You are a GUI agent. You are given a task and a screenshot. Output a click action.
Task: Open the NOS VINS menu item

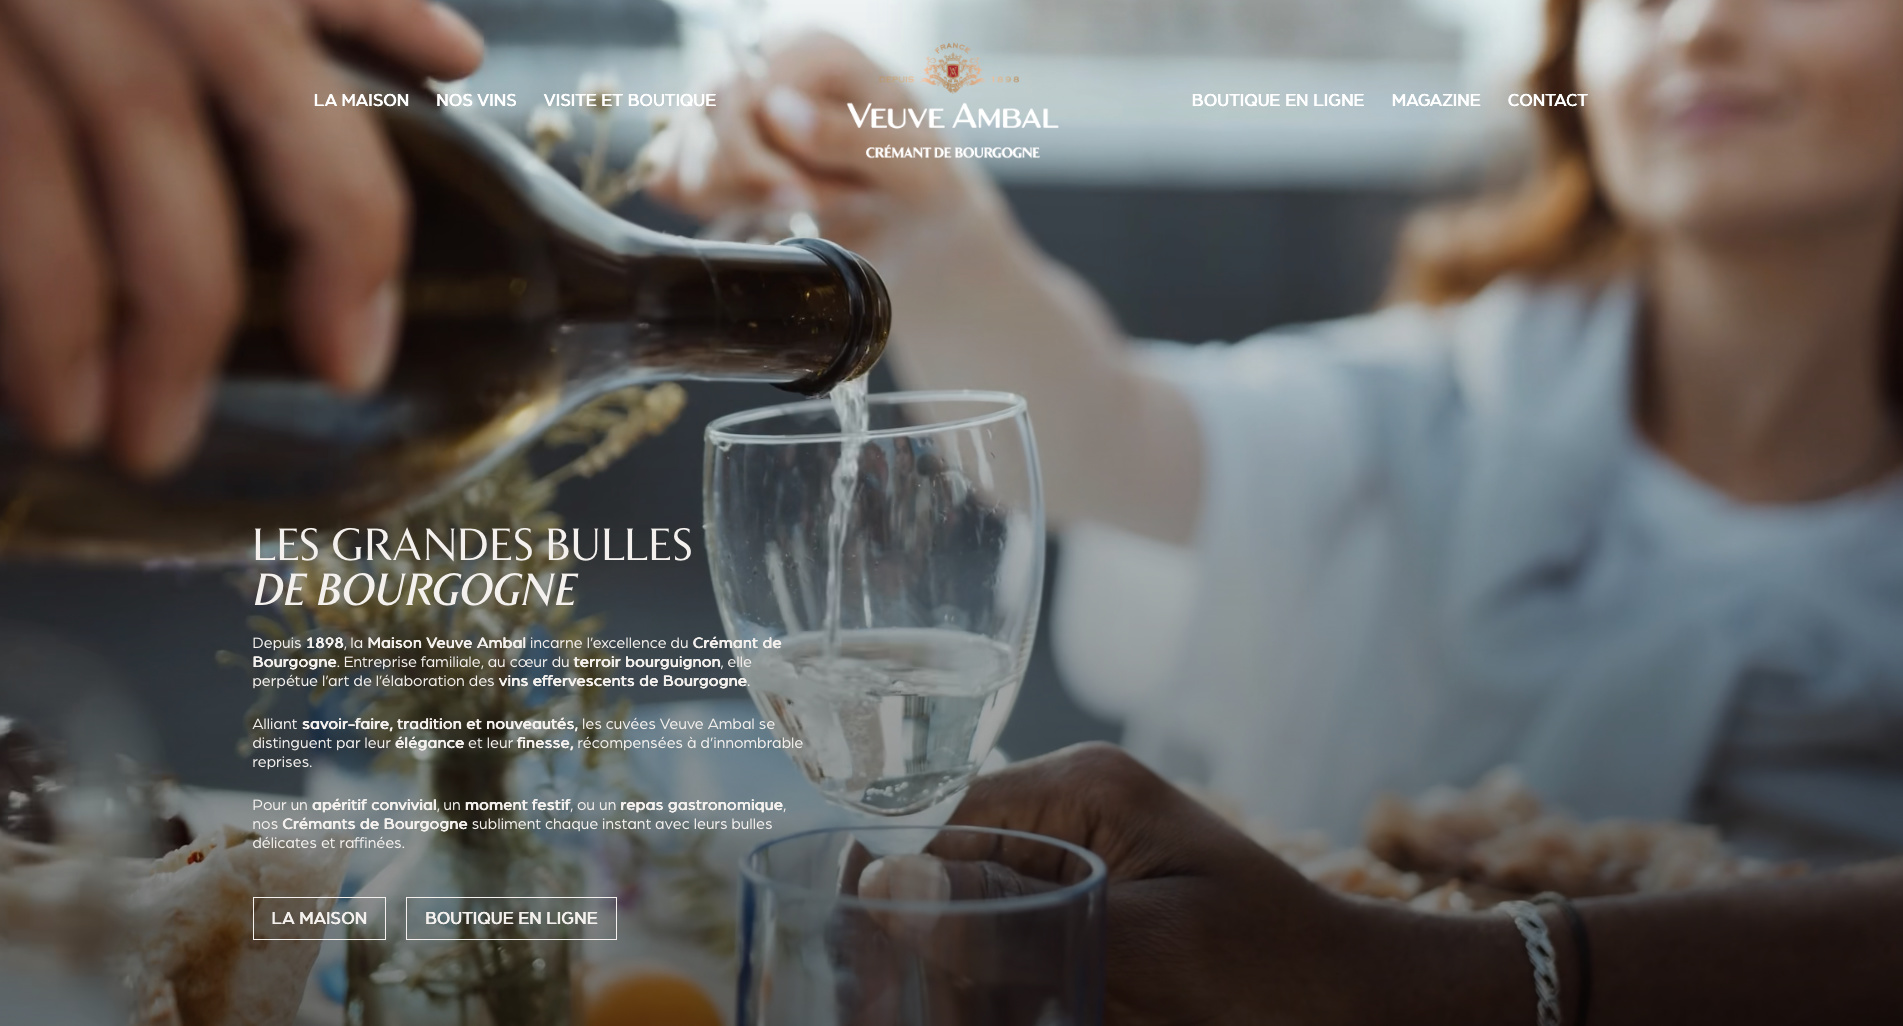tap(476, 100)
